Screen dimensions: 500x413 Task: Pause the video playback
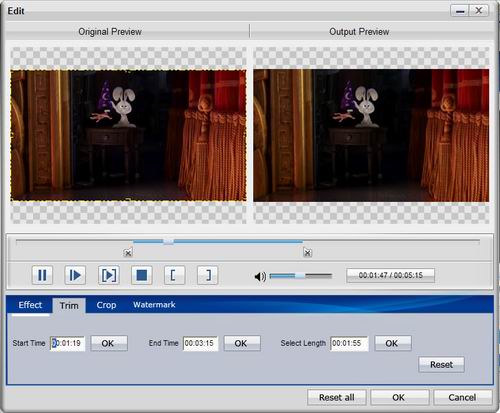[42, 275]
